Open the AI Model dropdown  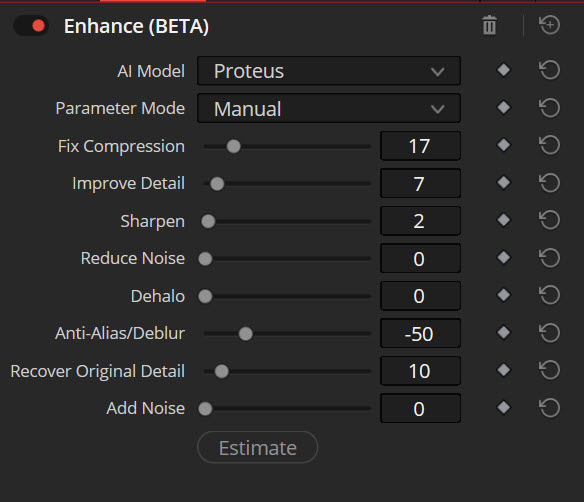329,71
